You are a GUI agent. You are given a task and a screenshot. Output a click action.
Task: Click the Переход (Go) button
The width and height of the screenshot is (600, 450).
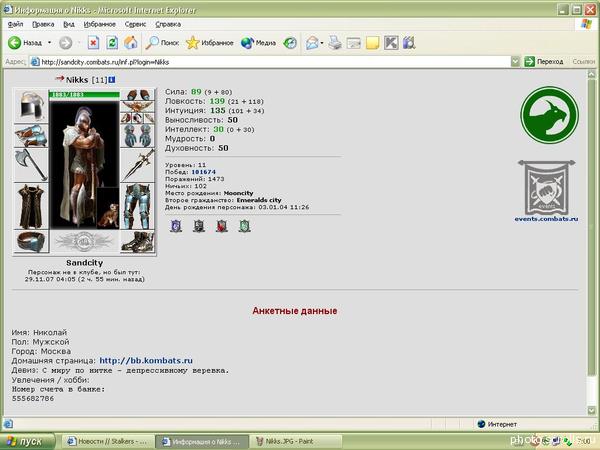click(544, 62)
